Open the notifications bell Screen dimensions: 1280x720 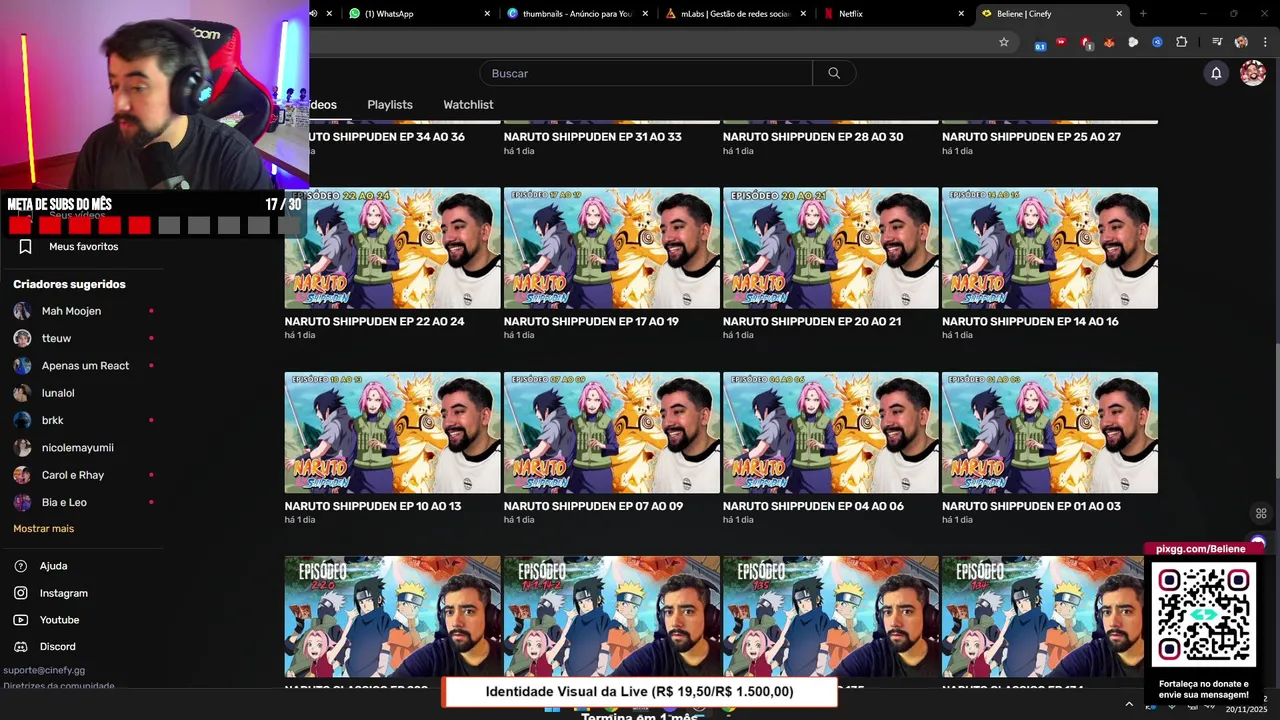[1216, 73]
